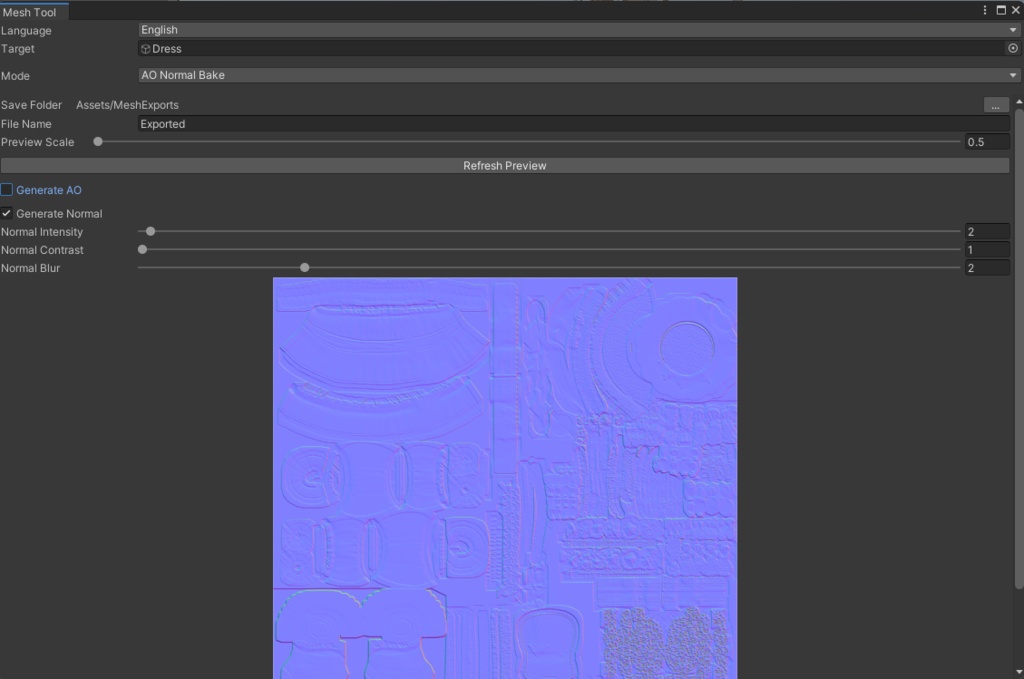This screenshot has height=679, width=1024.
Task: Open the Mesh Tool panel options menu
Action: [x=985, y=9]
